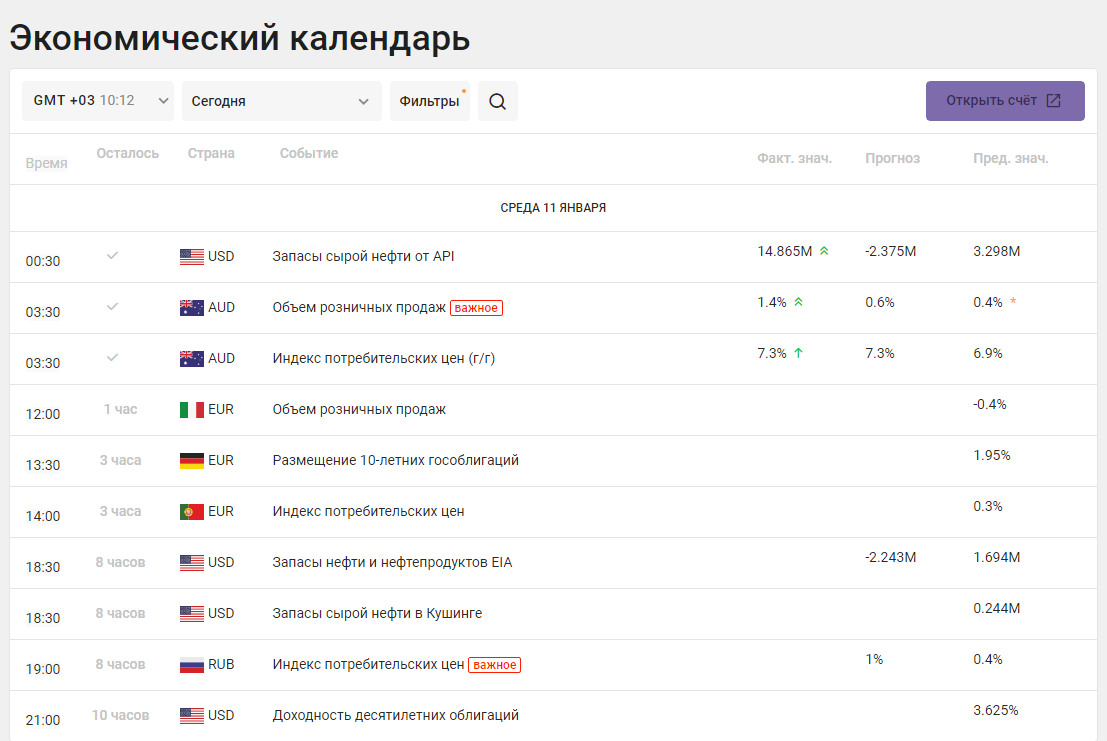Click the 13:30 time cell
This screenshot has width=1107, height=741.
[43, 465]
